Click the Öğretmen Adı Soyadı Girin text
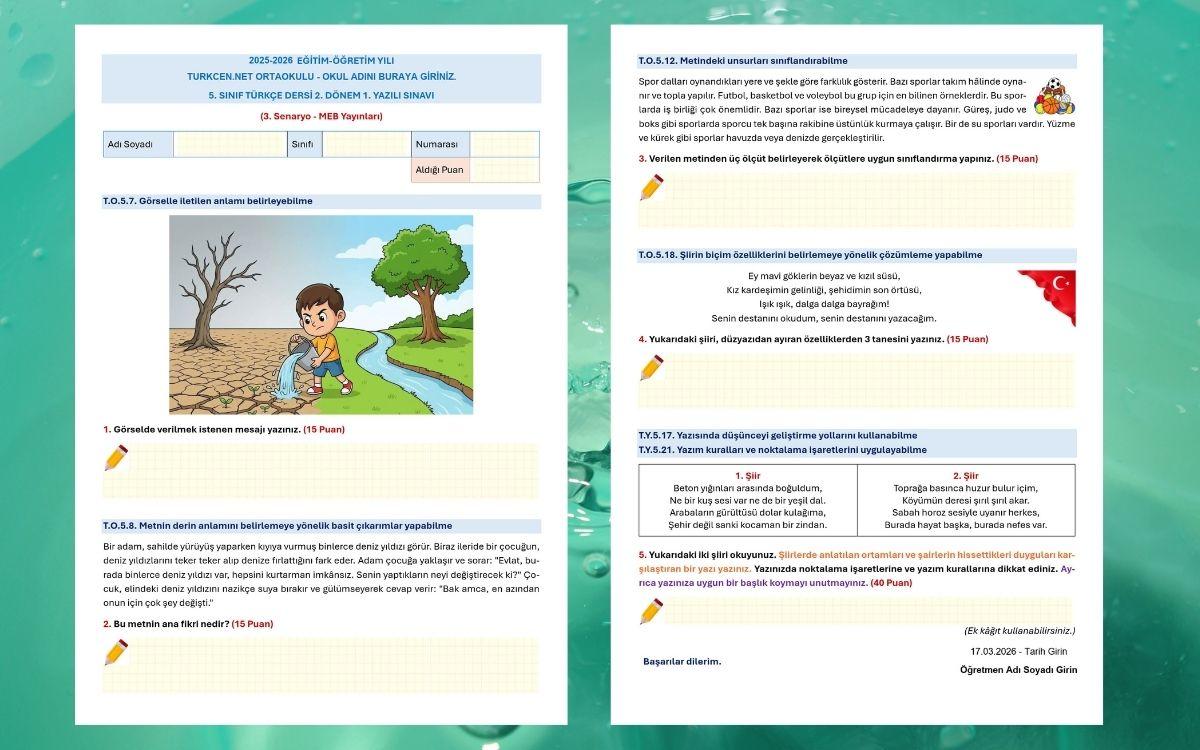Screen dimensions: 1200x750 (1018, 669)
